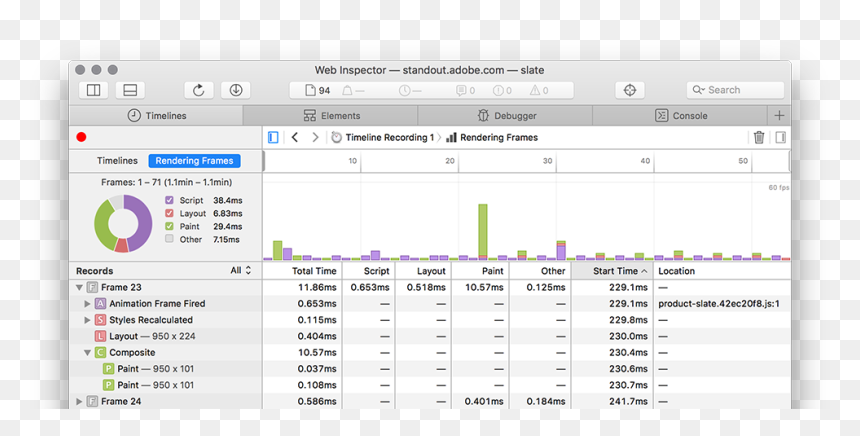Collapse the Frame 23 row
Viewport: 860px width, 436px height.
click(79, 287)
